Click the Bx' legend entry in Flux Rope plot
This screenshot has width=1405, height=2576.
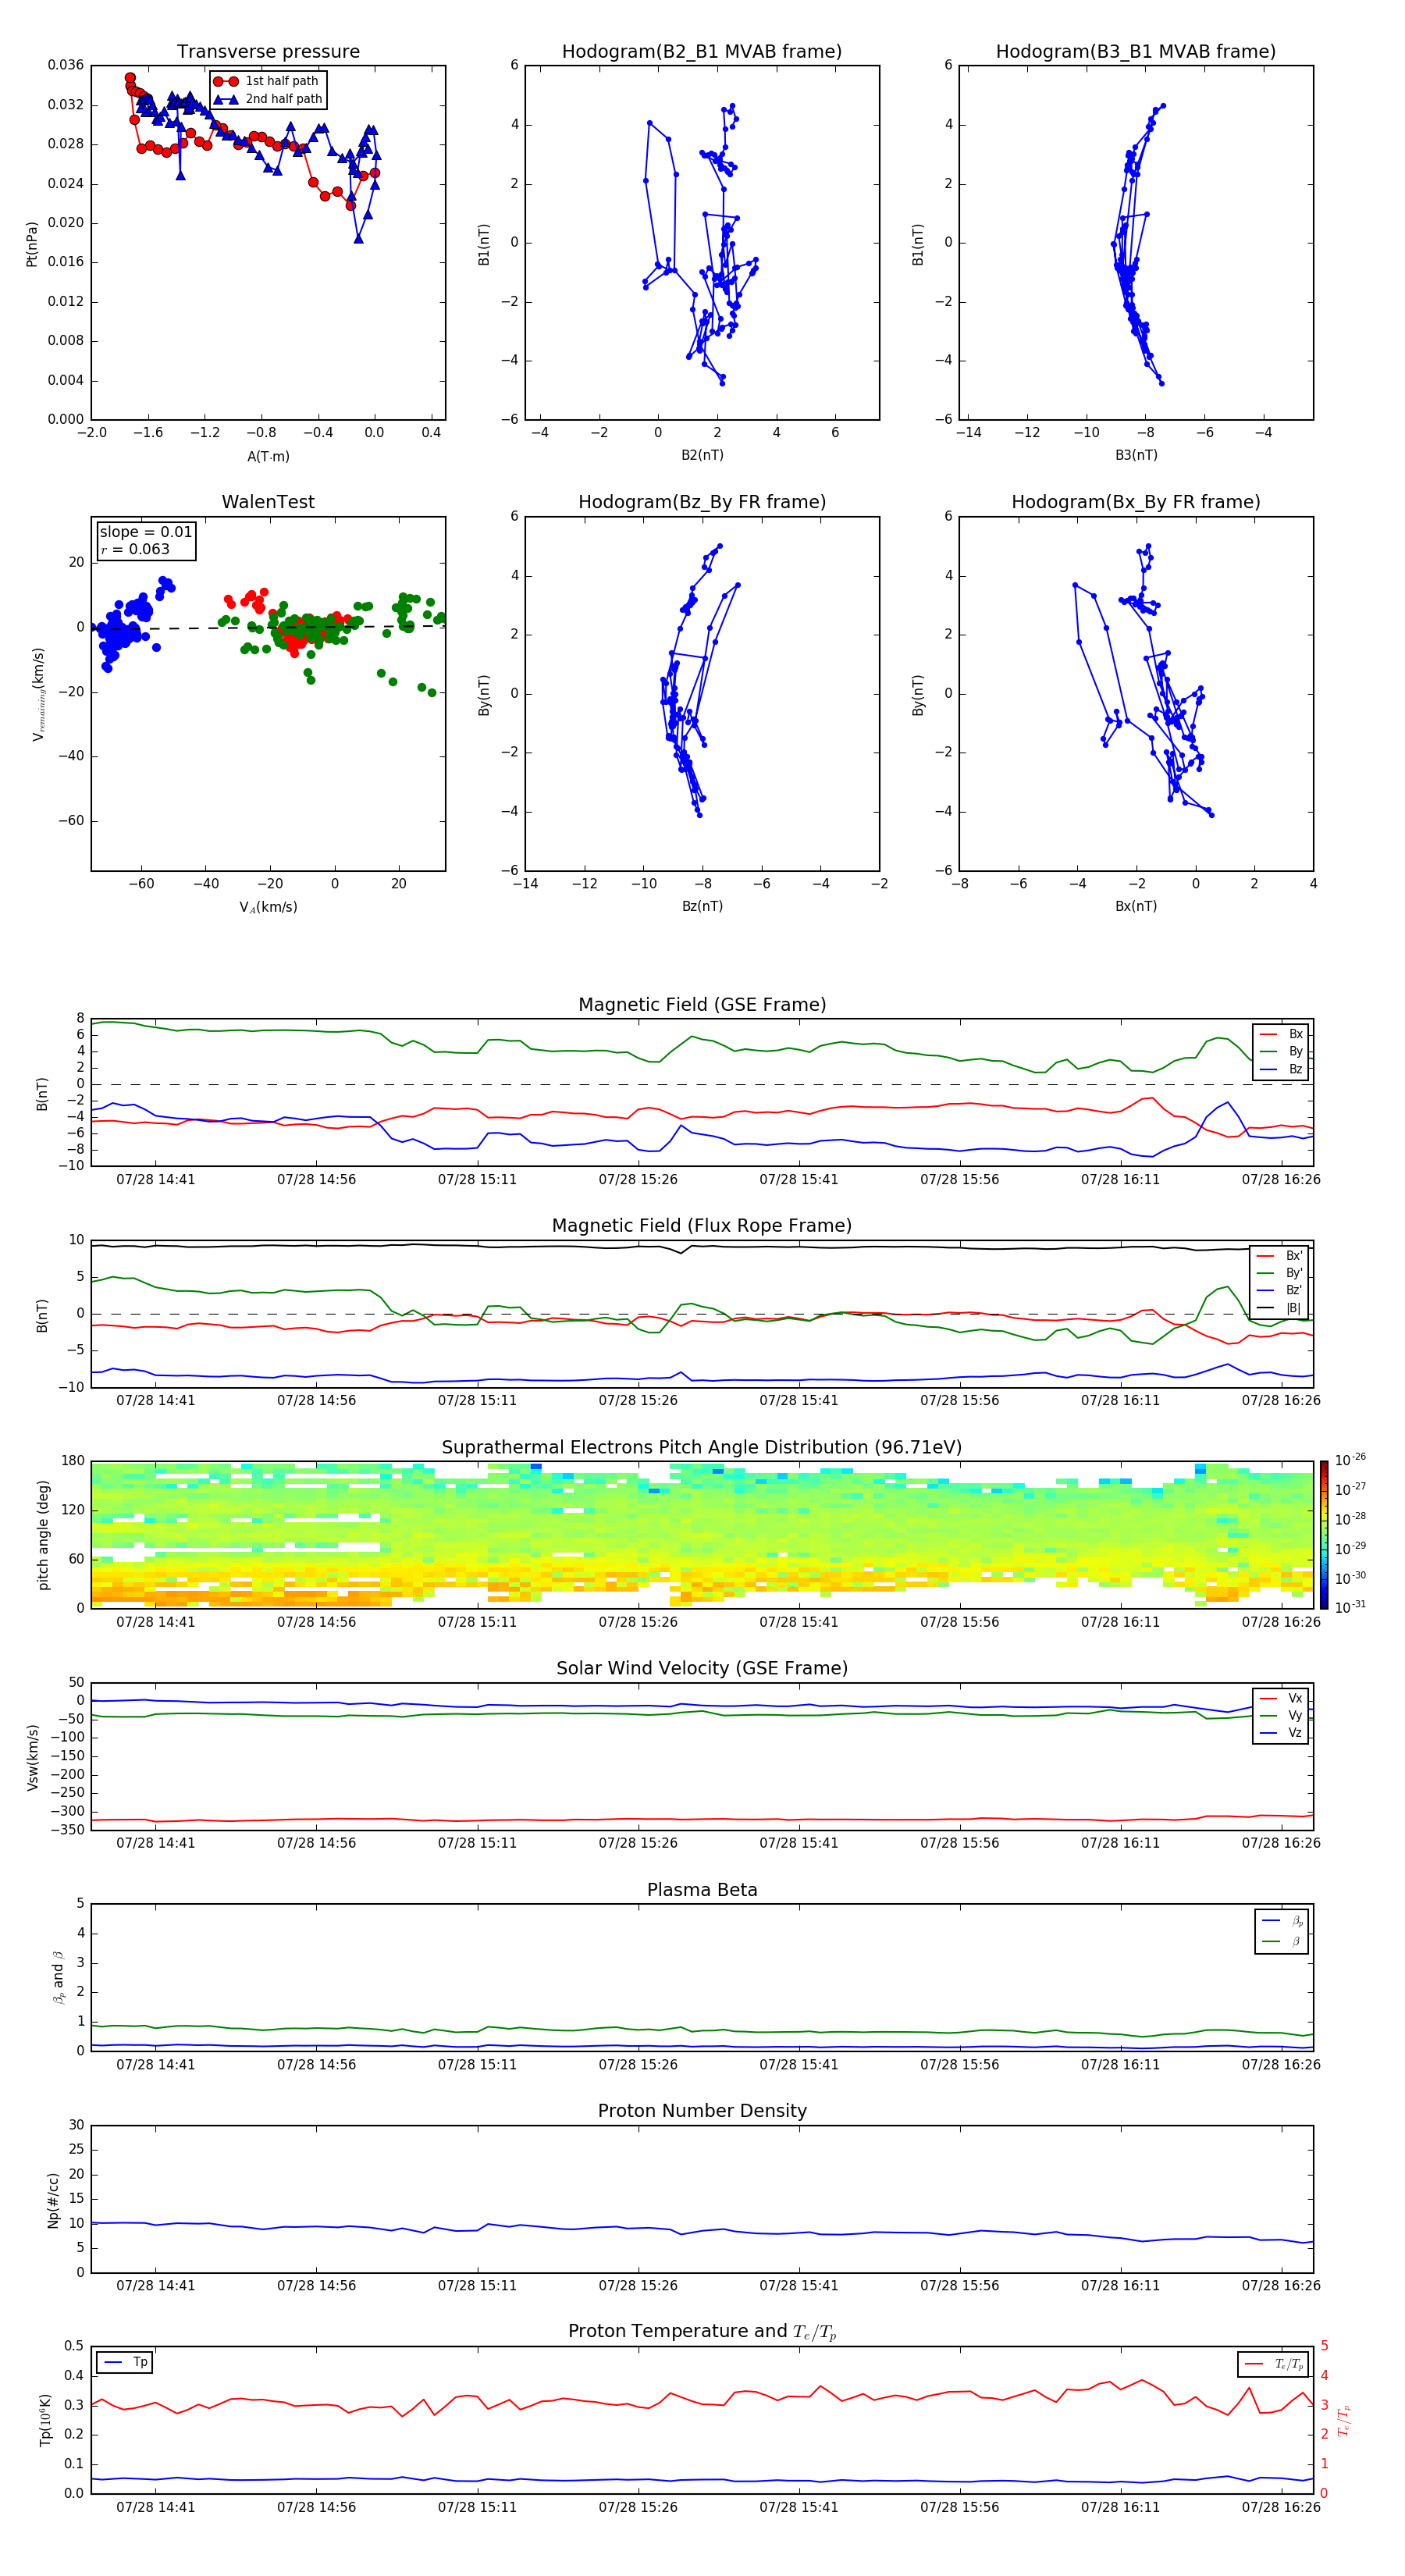[x=1280, y=1256]
